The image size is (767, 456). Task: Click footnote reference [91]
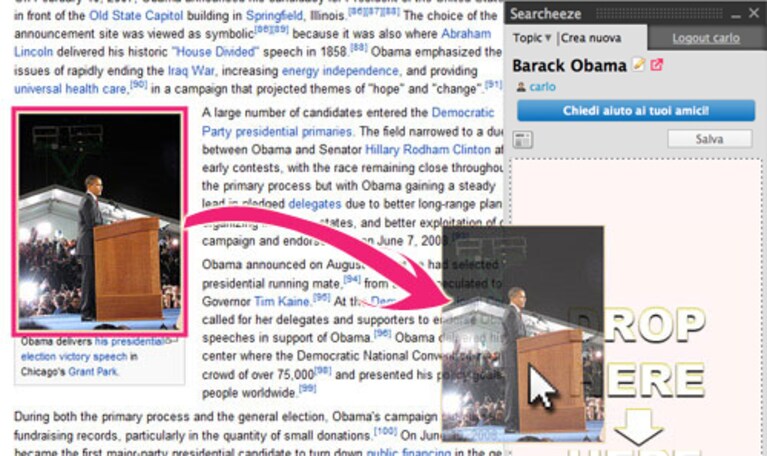493,84
